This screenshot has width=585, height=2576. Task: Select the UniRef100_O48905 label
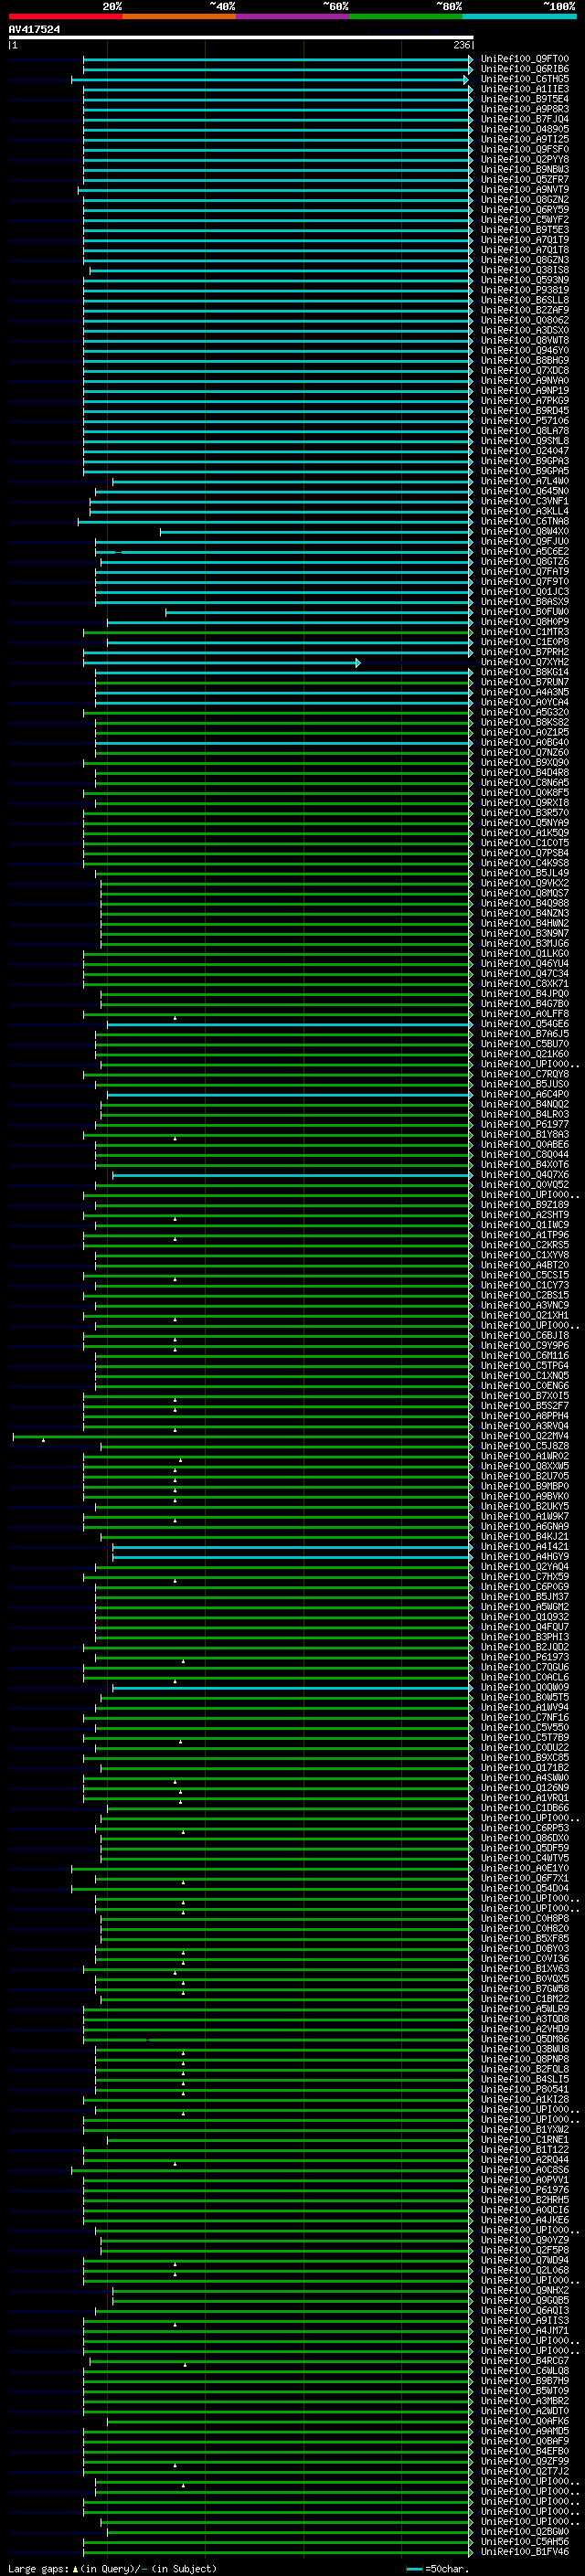(524, 129)
